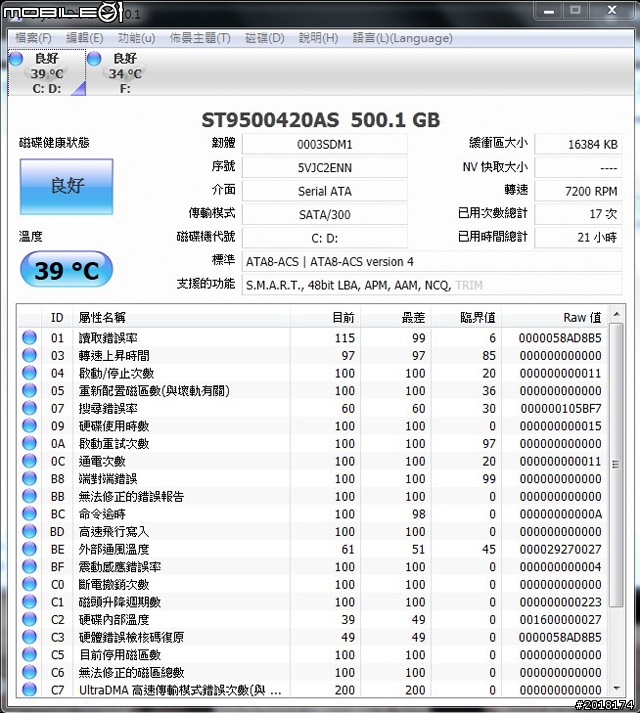The height and width of the screenshot is (713, 640).
Task: Click the status icon for attribute 09
Action: pyautogui.click(x=29, y=426)
